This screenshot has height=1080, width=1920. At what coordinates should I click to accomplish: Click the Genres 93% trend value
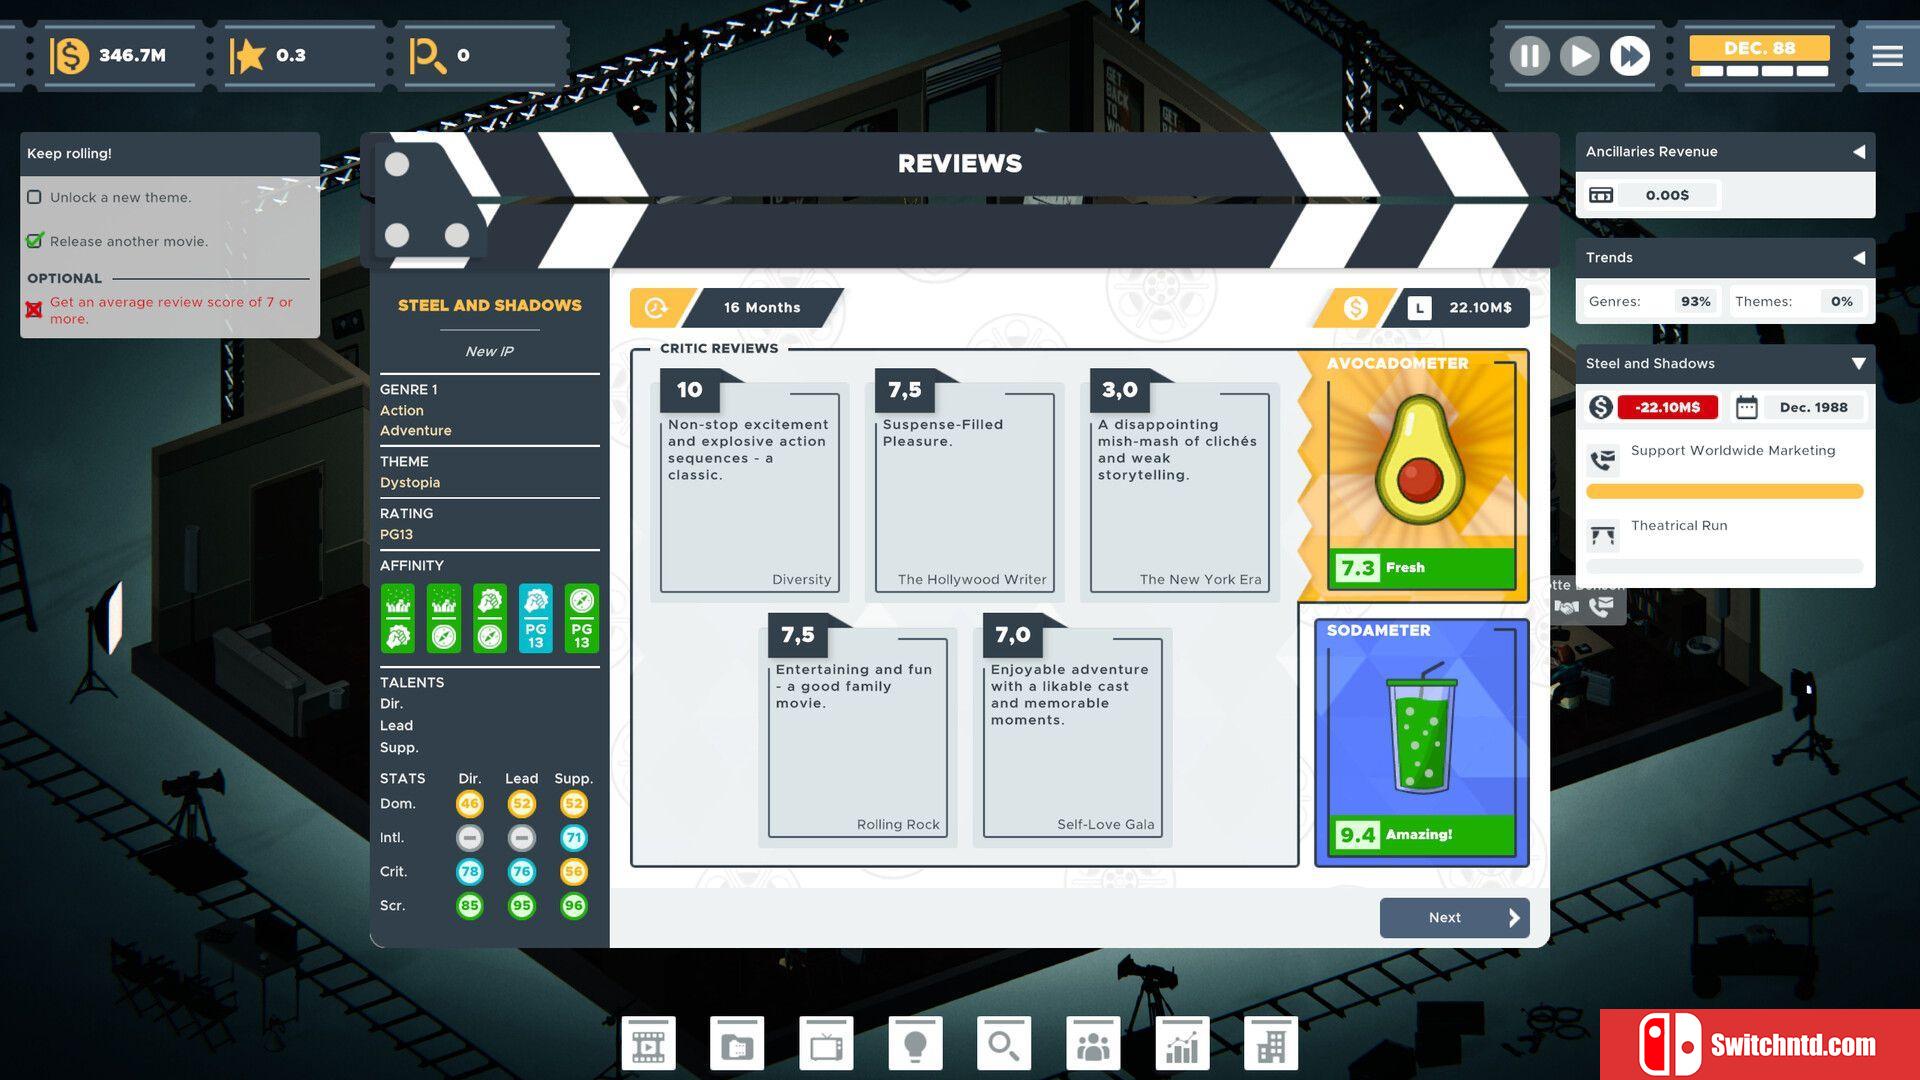point(1696,301)
